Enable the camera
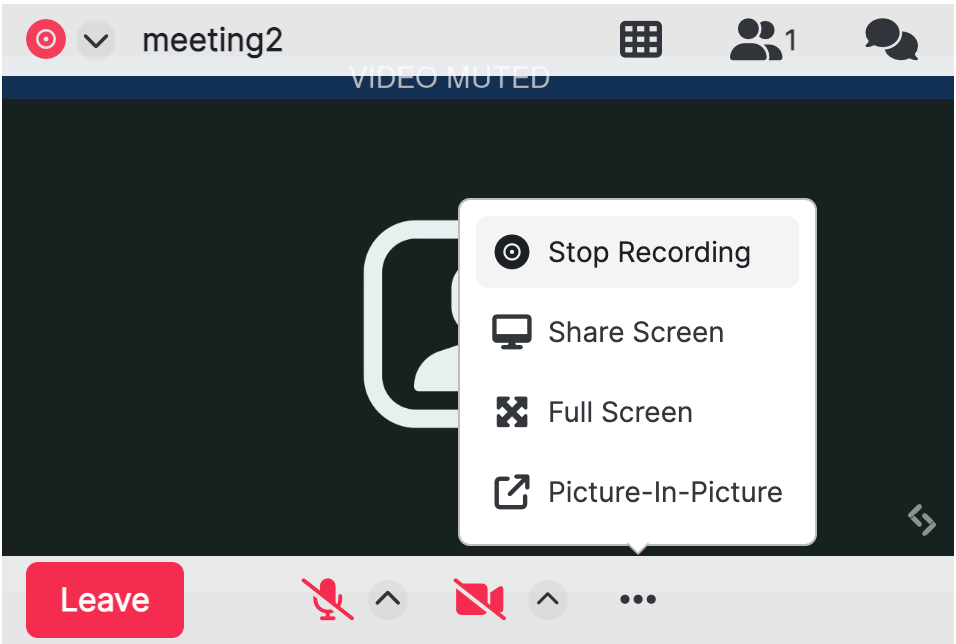This screenshot has height=644, width=956. tap(478, 599)
